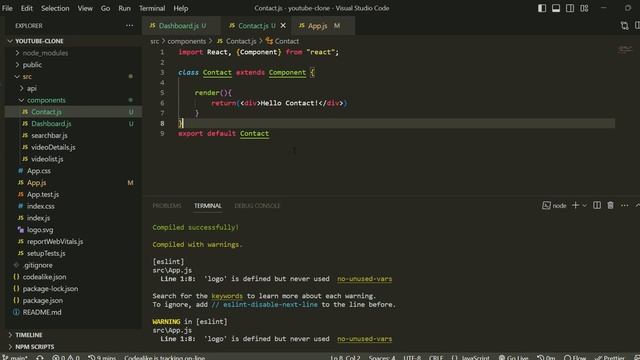Click open changes compare icon

click(624, 26)
